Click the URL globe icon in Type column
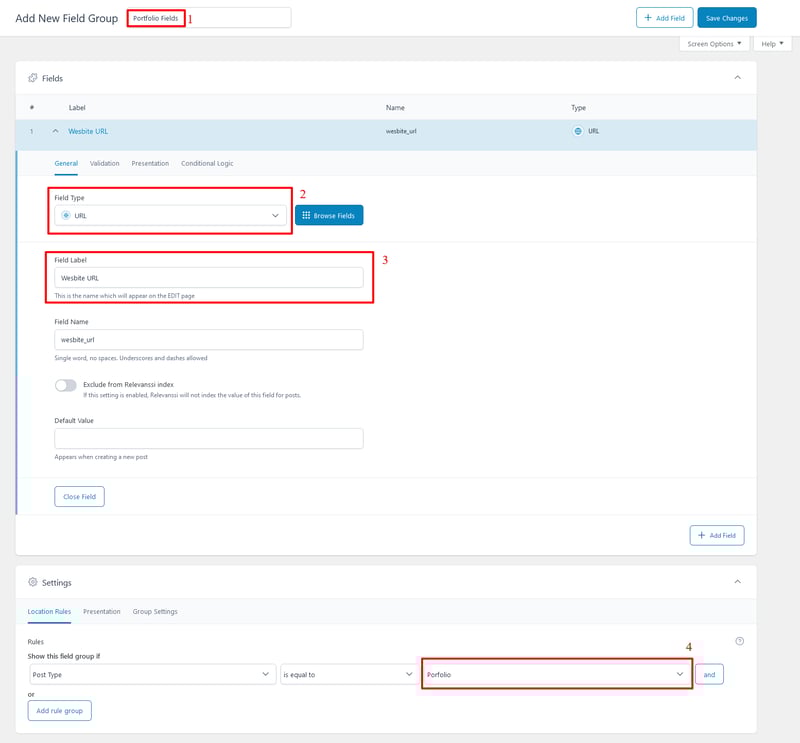Screen dimensions: 800x743 point(578,131)
